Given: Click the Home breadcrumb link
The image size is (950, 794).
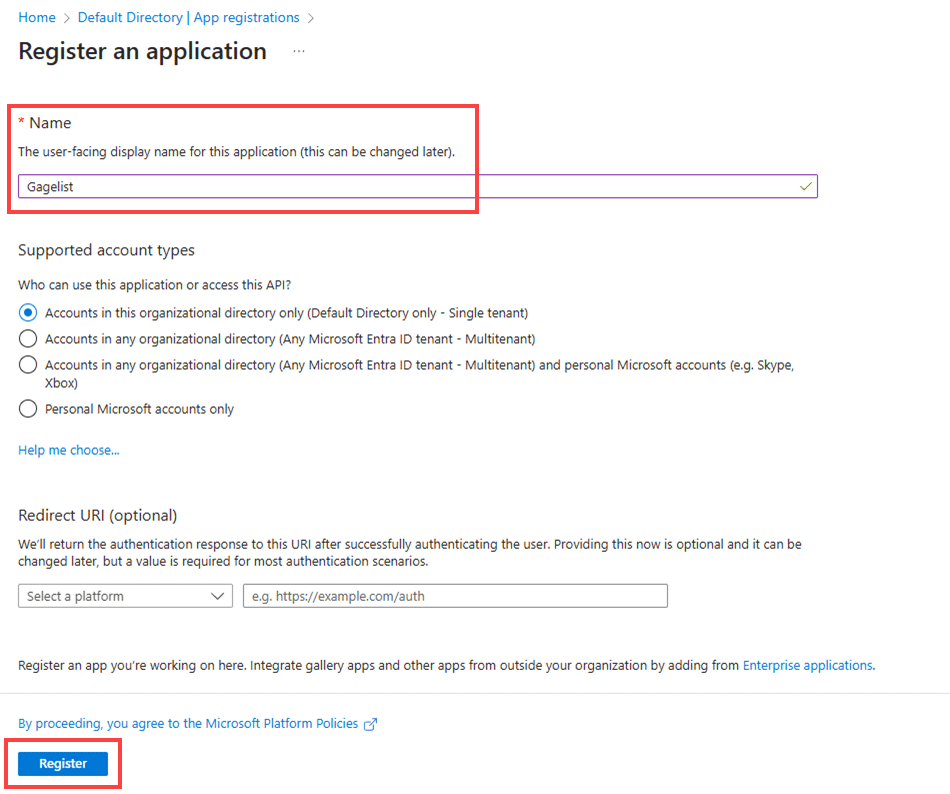Looking at the screenshot, I should pyautogui.click(x=37, y=17).
